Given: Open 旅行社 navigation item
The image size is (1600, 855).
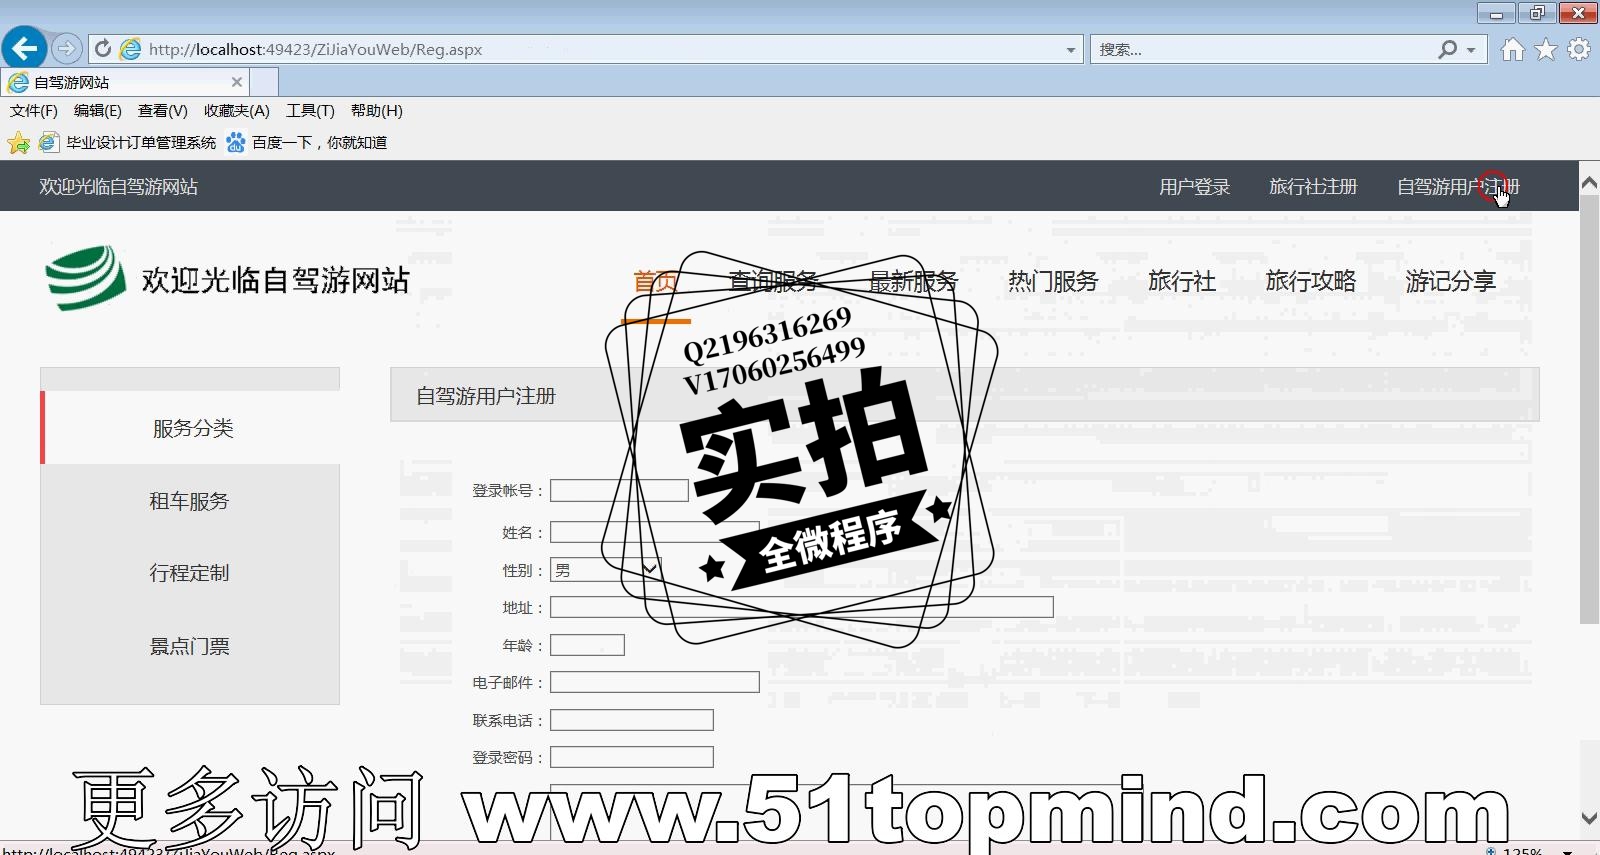Looking at the screenshot, I should (1182, 282).
